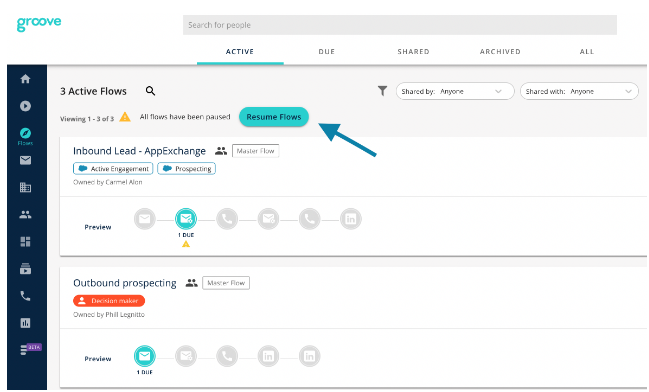Open the Inbound Lead - AppExchange flow
Screen dimensions: 649x392
pos(139,151)
